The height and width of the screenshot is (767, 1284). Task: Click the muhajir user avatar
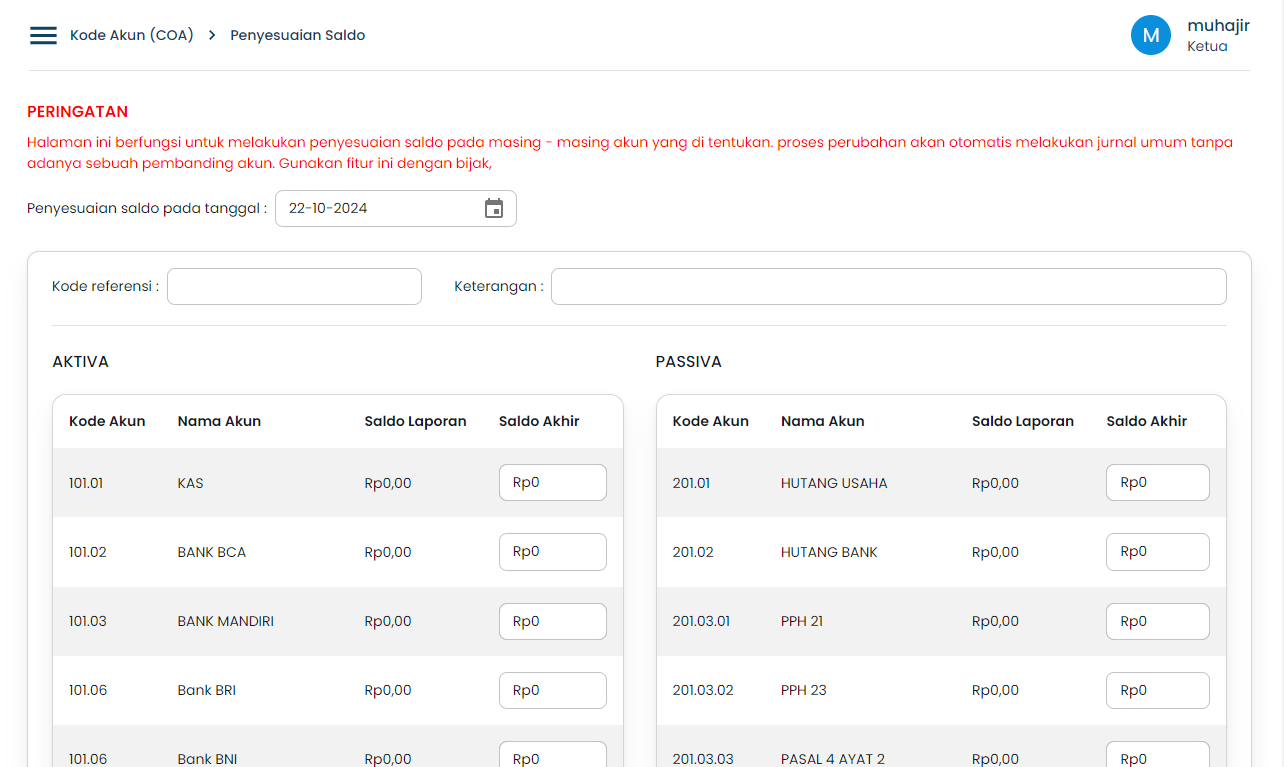[x=1150, y=35]
